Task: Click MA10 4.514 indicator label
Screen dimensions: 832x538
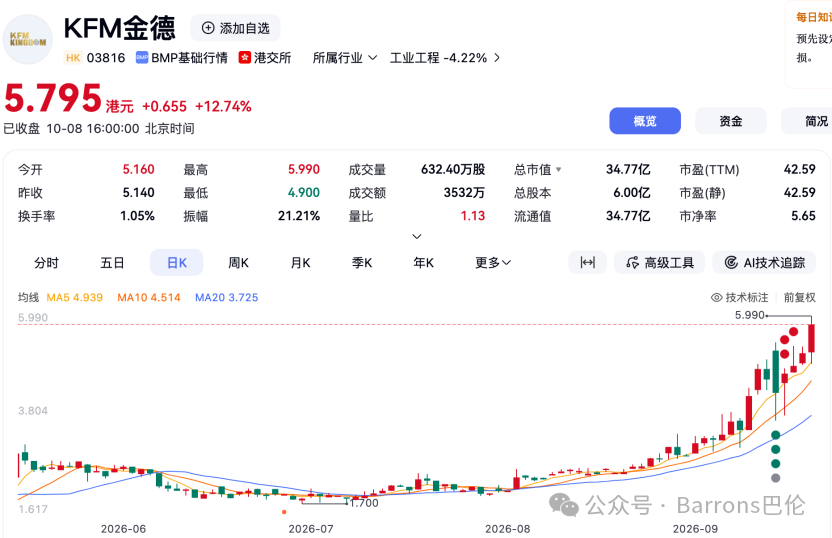Action: coord(149,298)
